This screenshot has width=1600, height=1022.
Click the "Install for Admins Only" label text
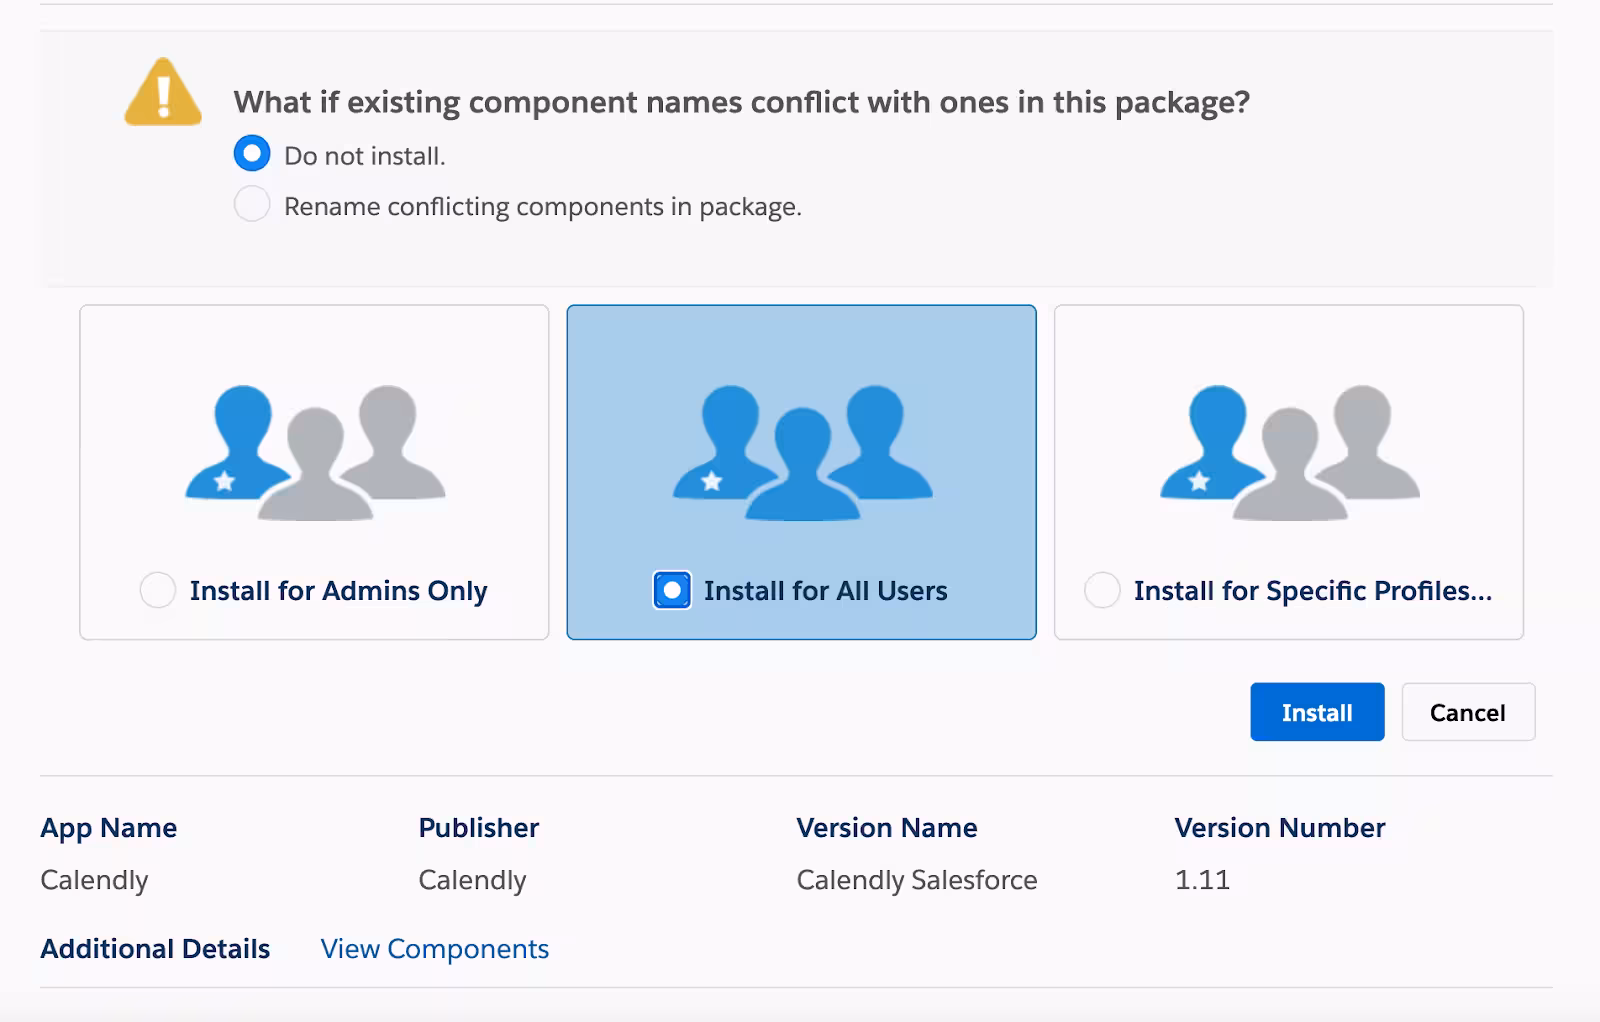(x=338, y=591)
